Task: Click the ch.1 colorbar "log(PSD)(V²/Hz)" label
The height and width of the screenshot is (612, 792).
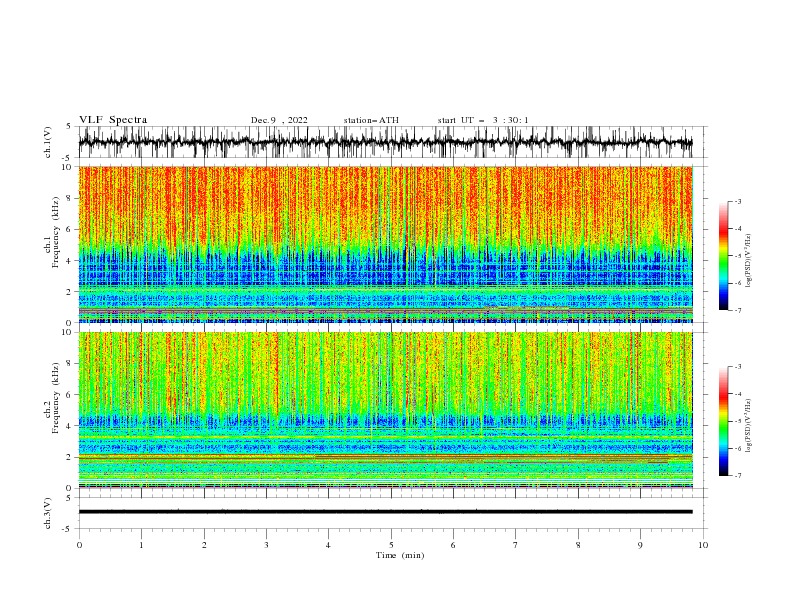Action: tap(749, 261)
